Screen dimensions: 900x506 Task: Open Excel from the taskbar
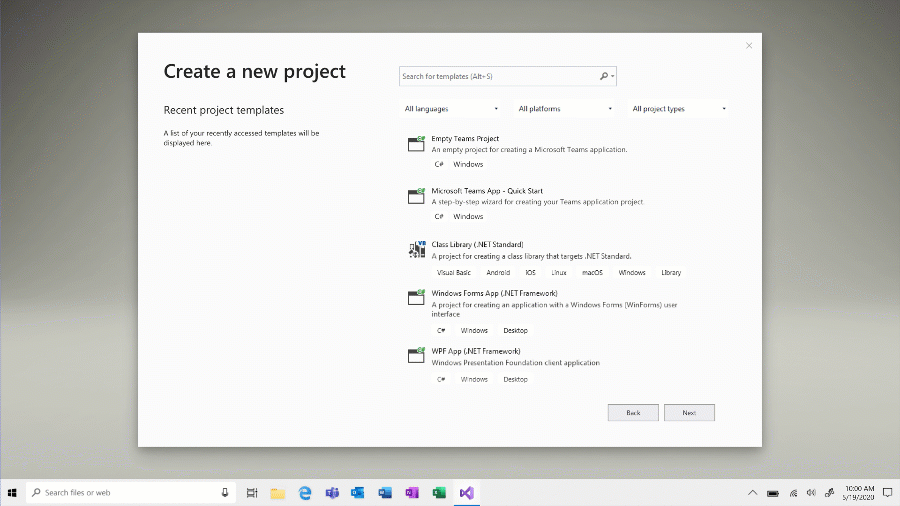coord(439,493)
